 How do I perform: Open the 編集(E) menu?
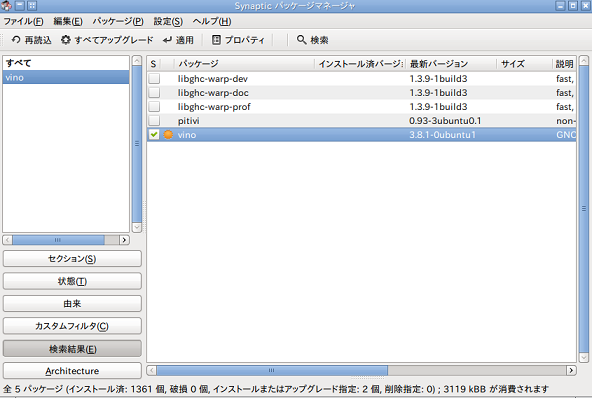[68, 22]
